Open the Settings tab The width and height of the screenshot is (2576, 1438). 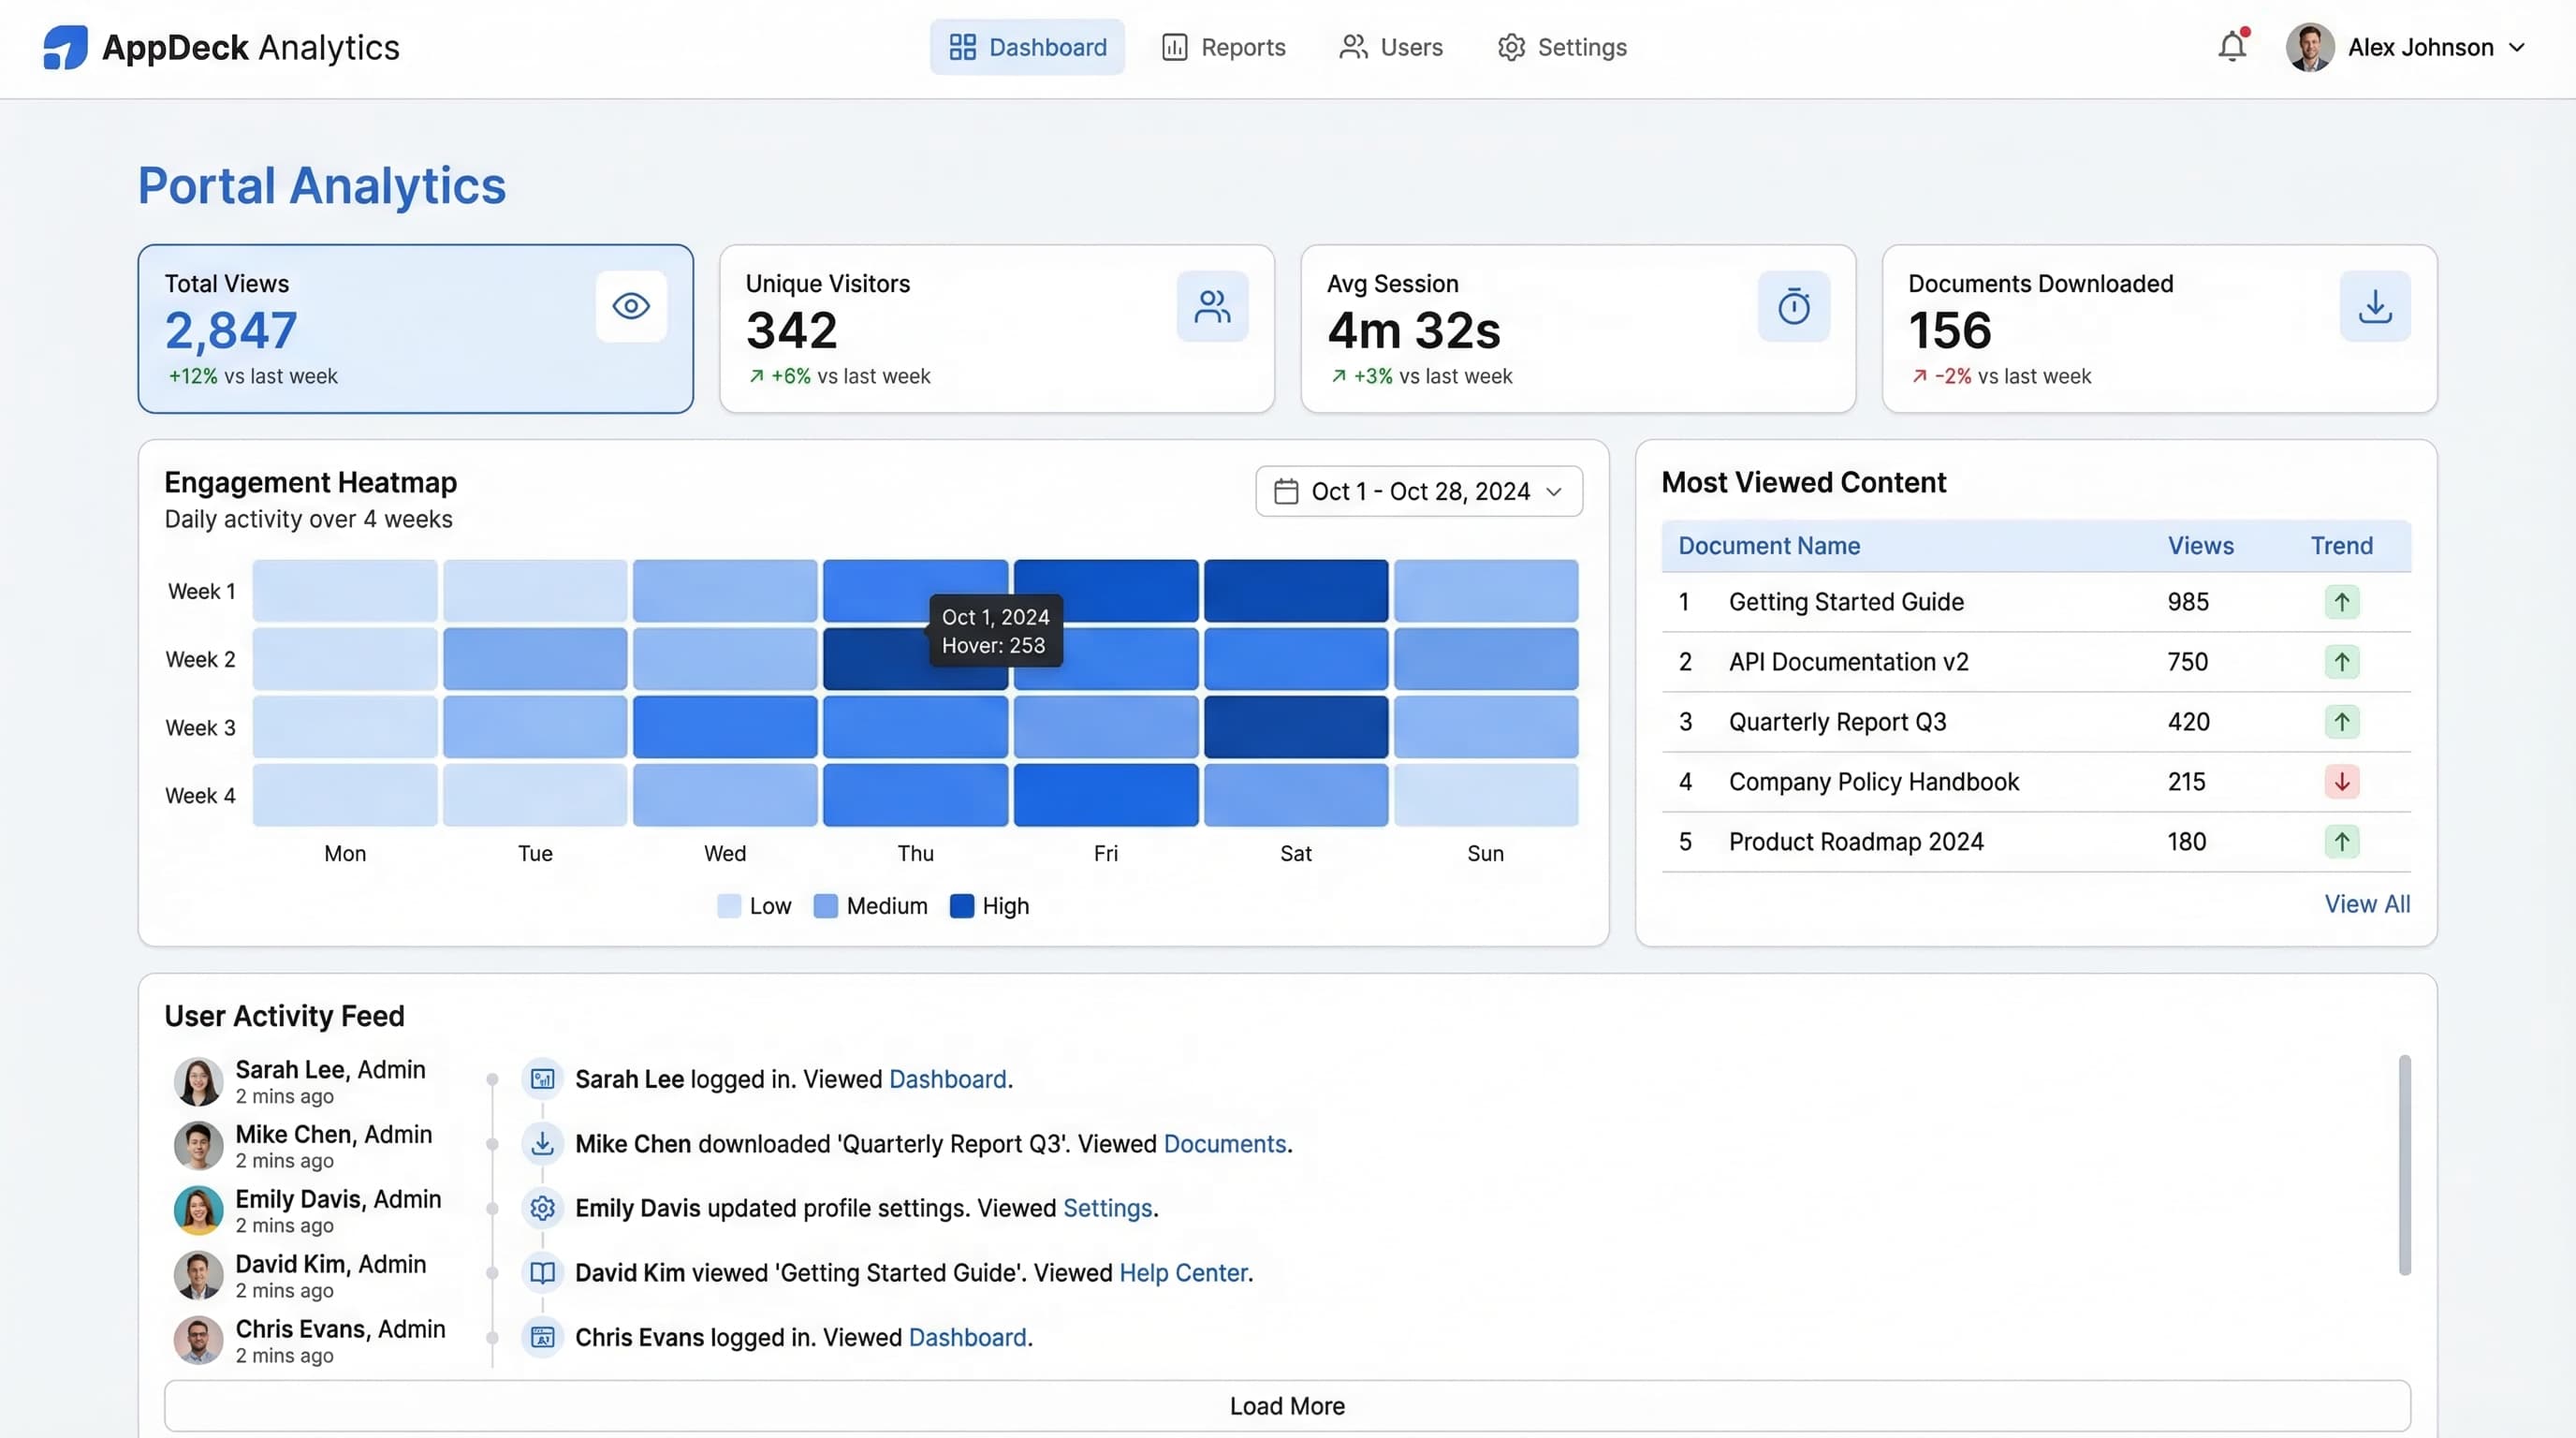tap(1562, 47)
